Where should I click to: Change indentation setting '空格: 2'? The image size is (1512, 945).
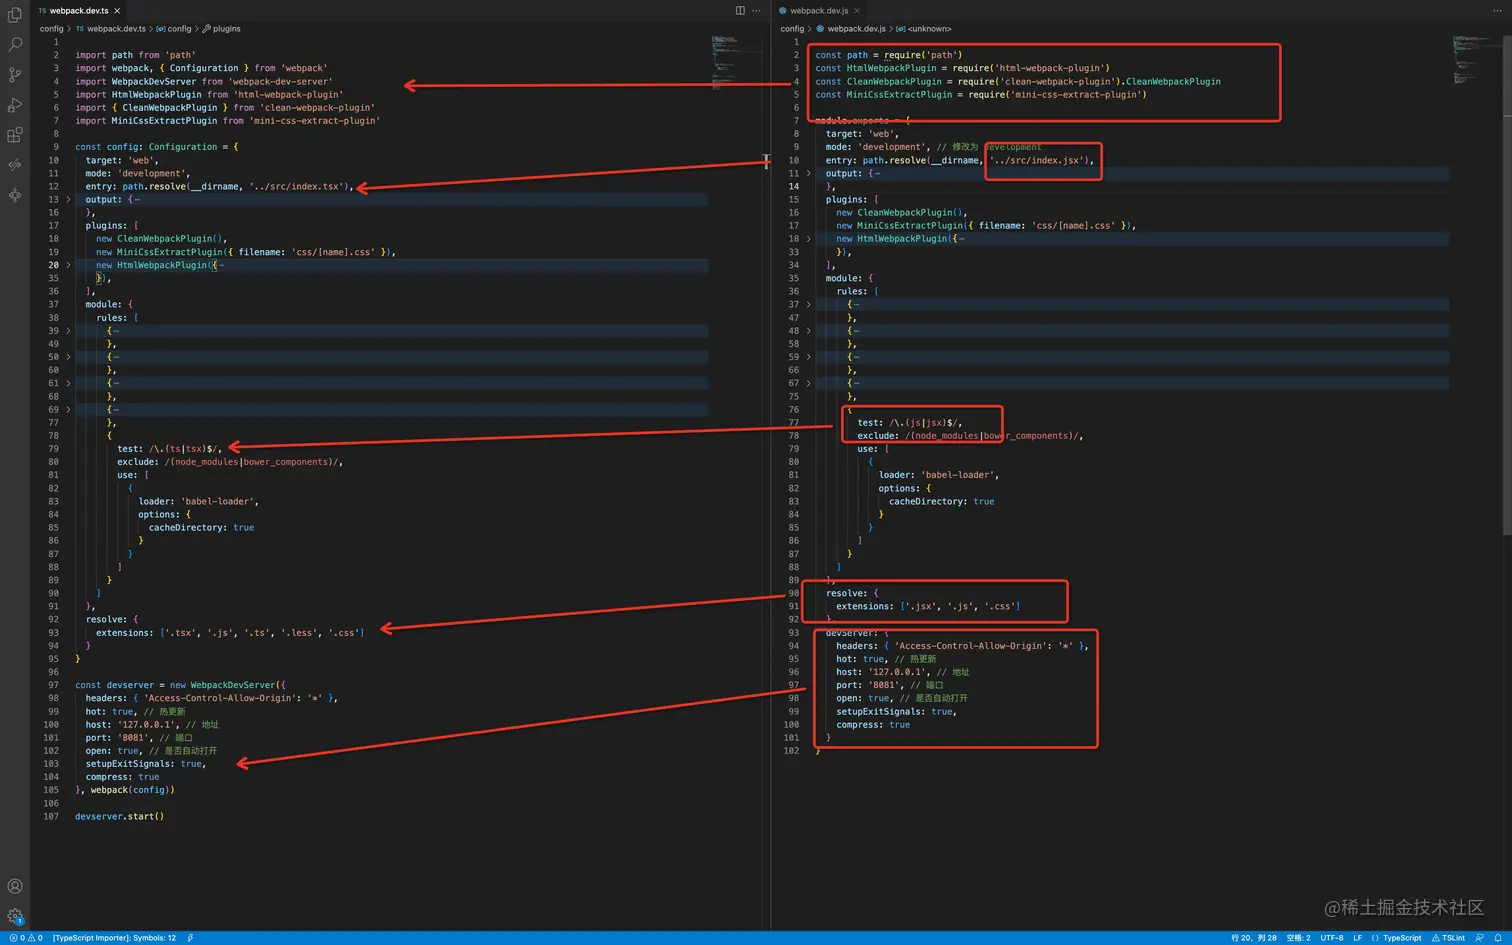click(x=1298, y=938)
